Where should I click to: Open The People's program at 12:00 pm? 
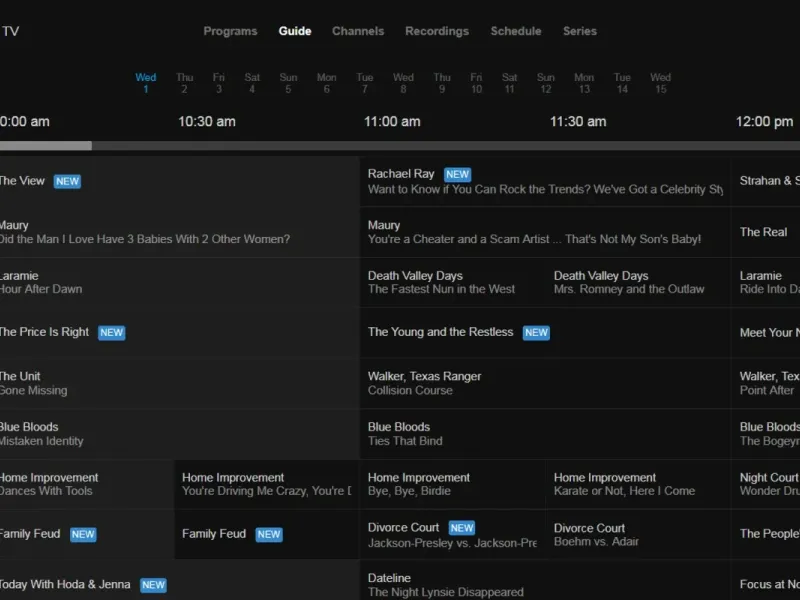(x=766, y=534)
